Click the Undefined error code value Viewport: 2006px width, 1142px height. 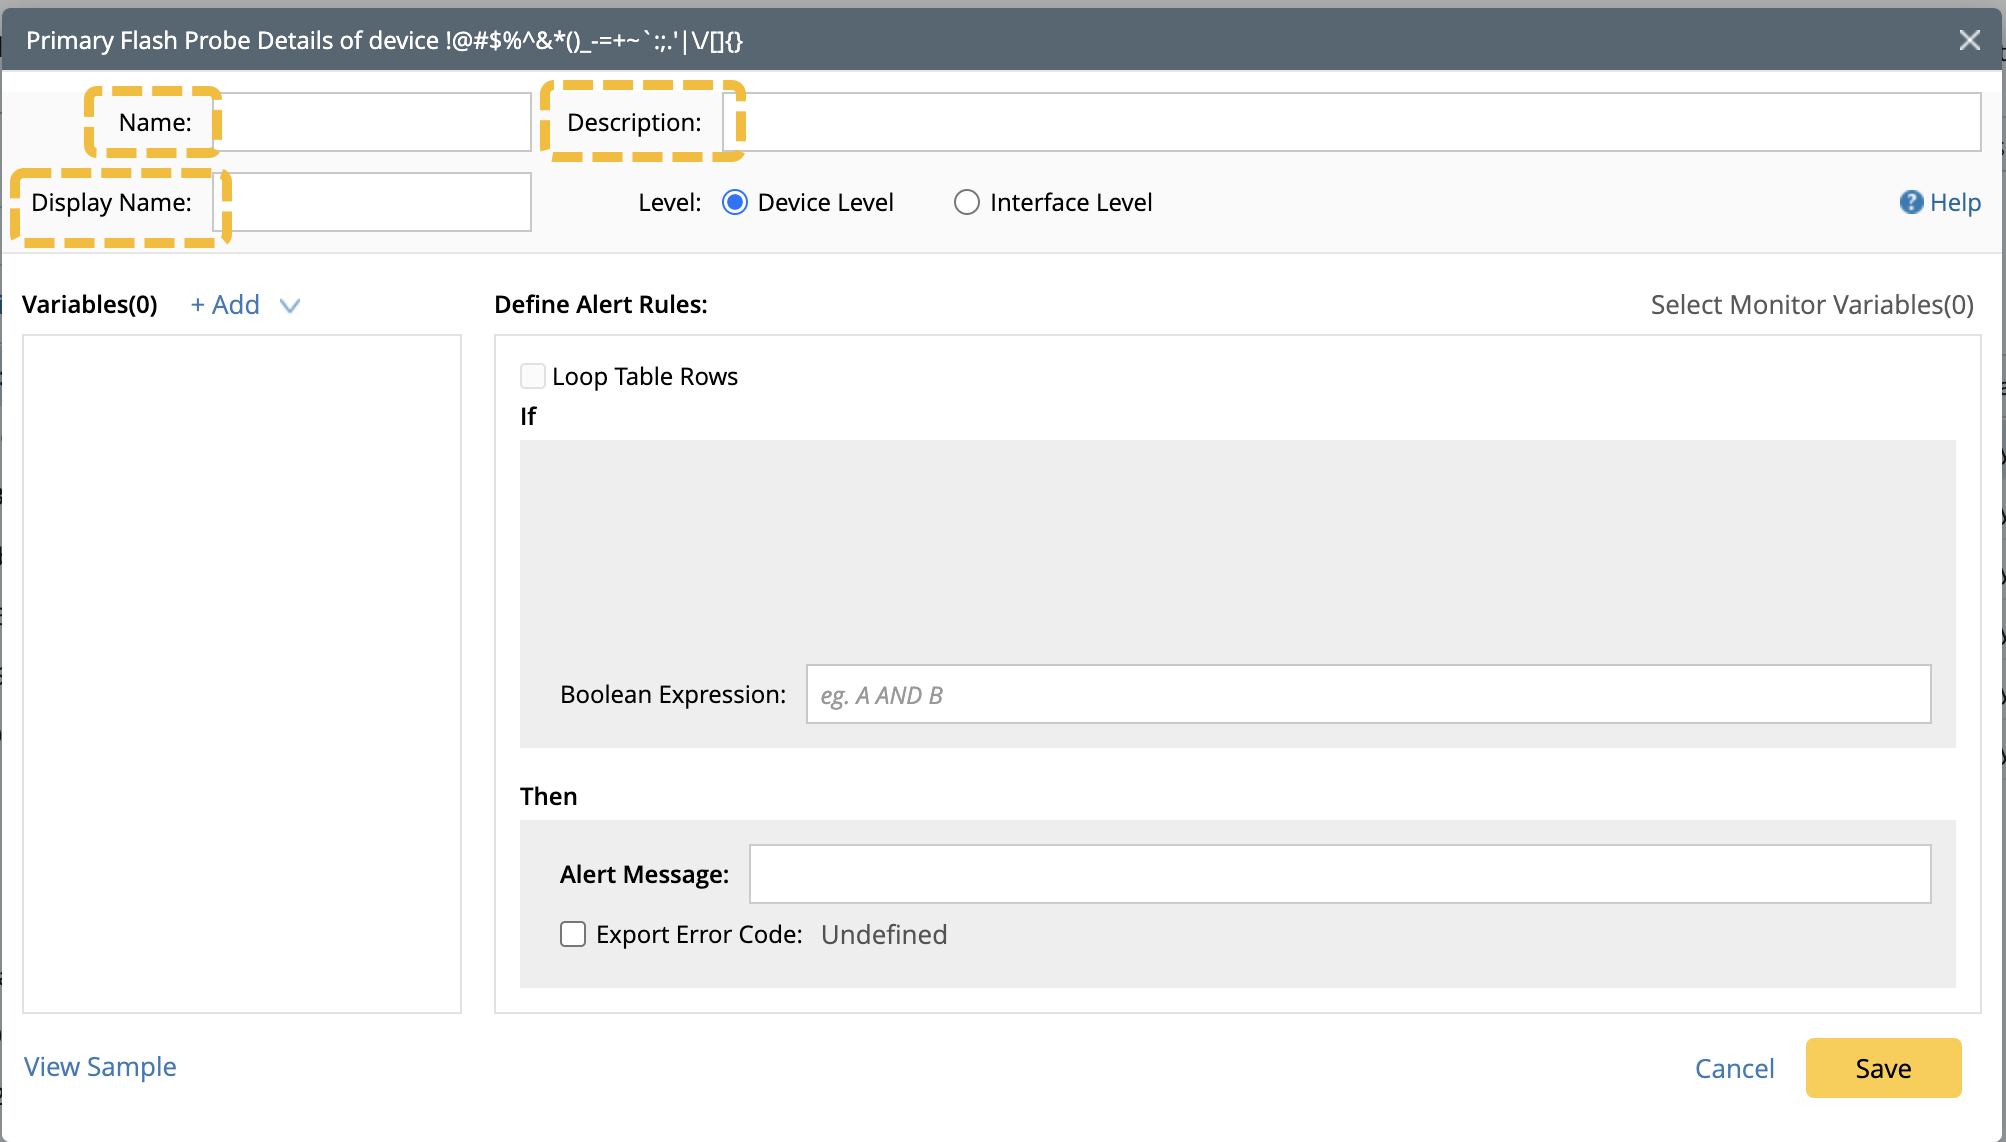[884, 934]
